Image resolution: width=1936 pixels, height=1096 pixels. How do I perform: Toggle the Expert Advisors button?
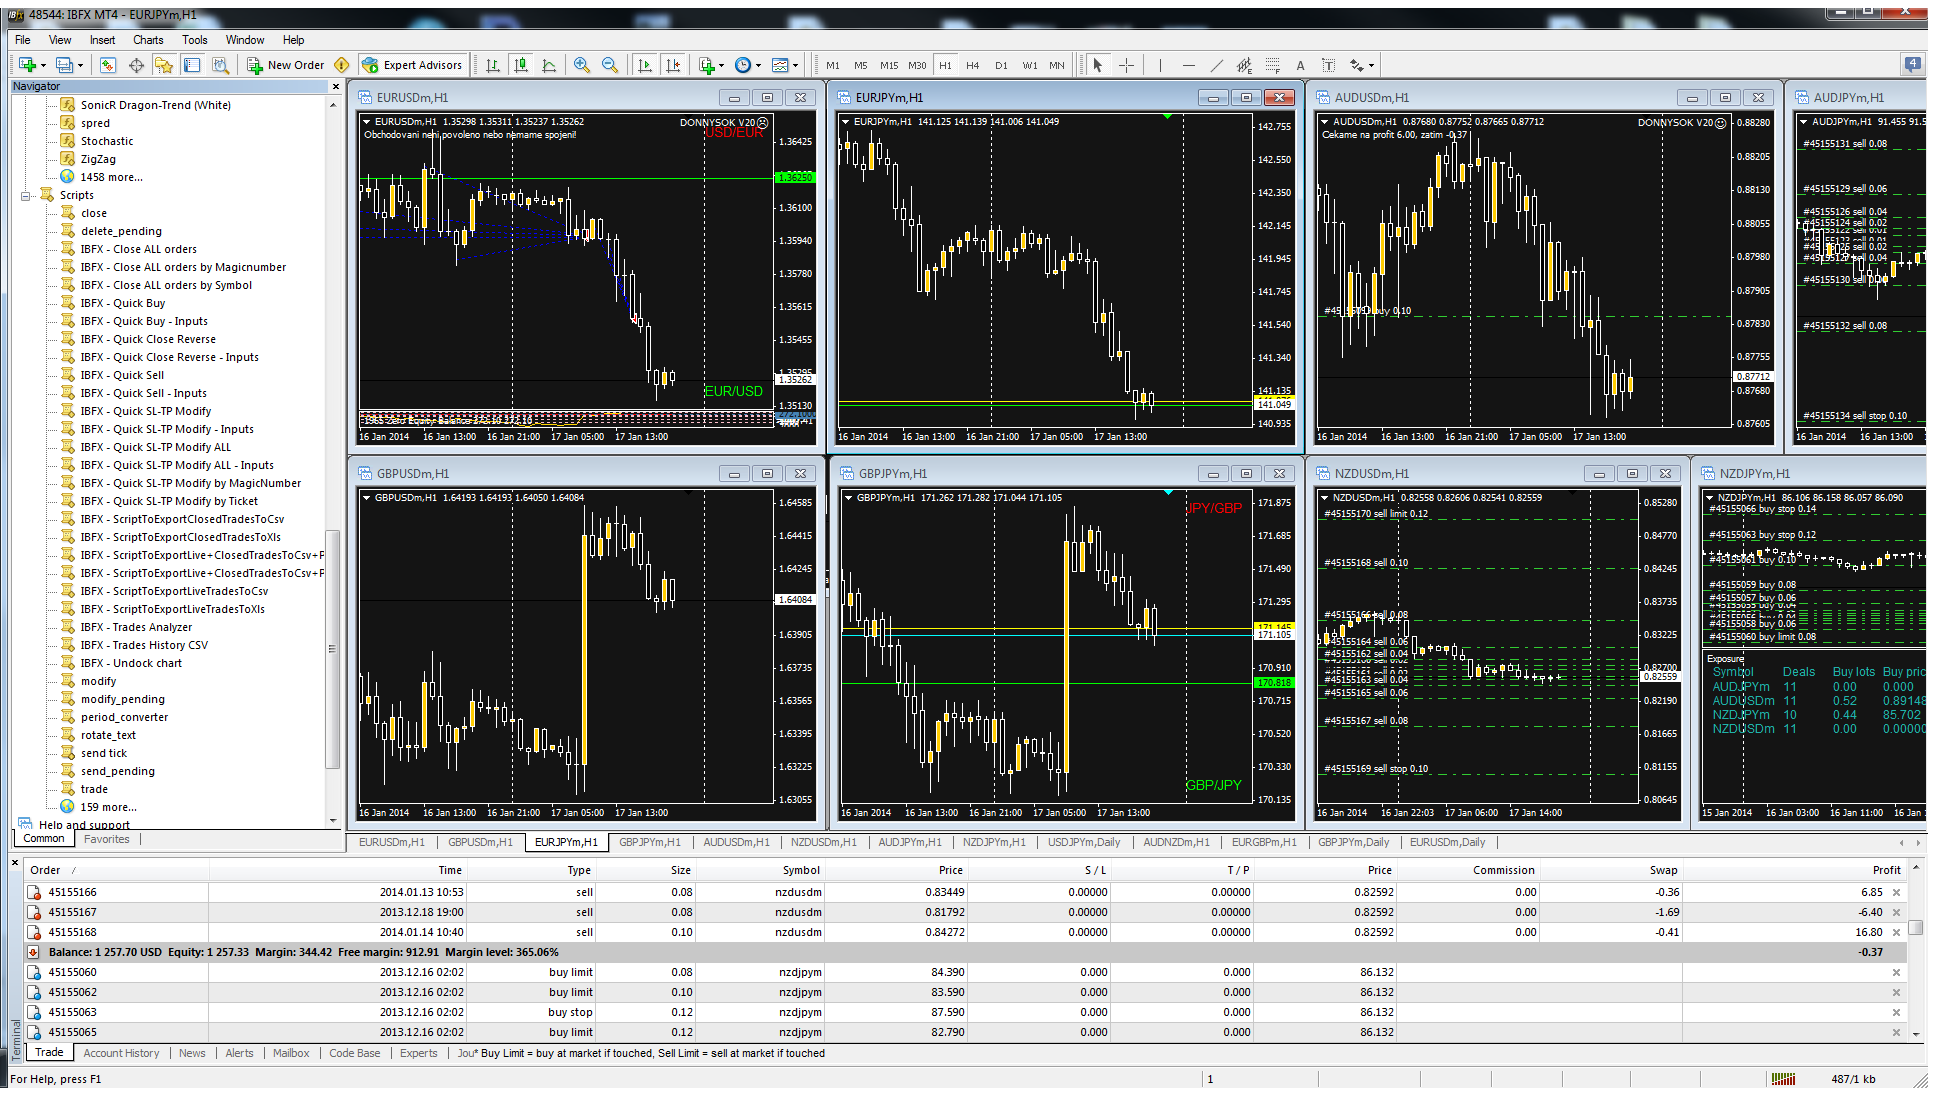click(412, 65)
